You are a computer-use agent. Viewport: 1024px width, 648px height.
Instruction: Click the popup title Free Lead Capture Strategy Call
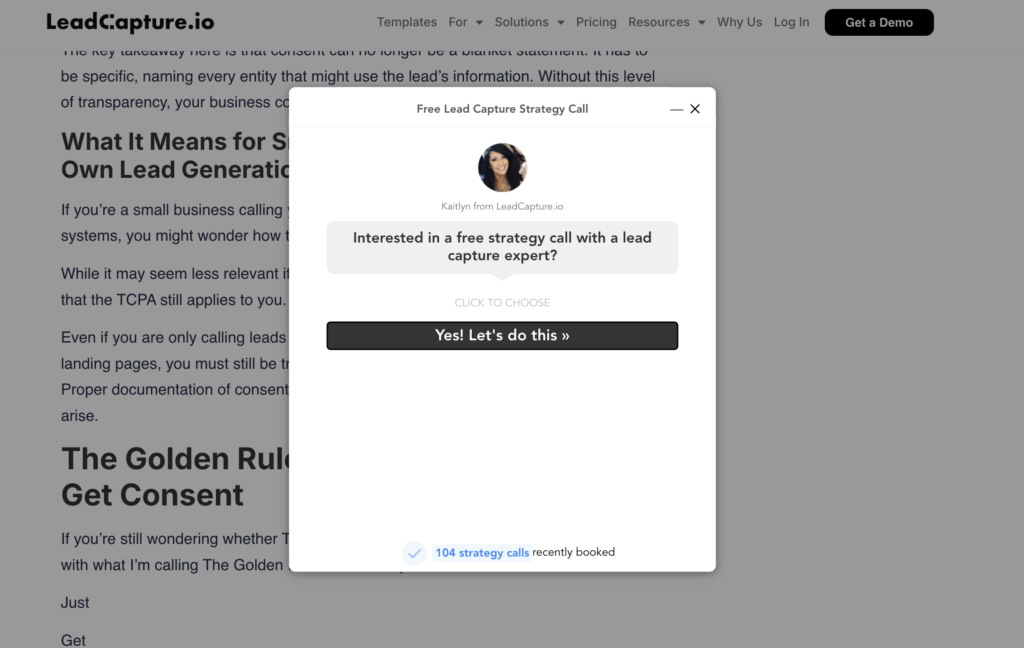502,109
